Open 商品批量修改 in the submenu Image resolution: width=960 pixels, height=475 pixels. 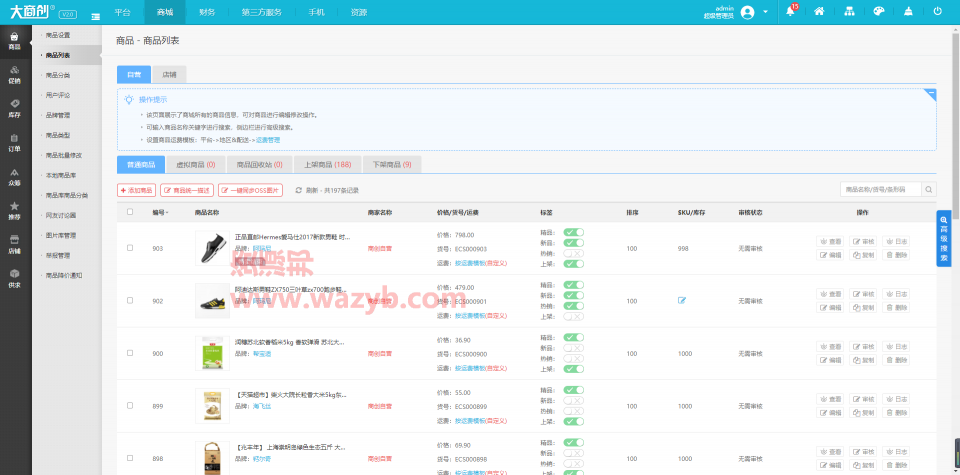point(63,155)
